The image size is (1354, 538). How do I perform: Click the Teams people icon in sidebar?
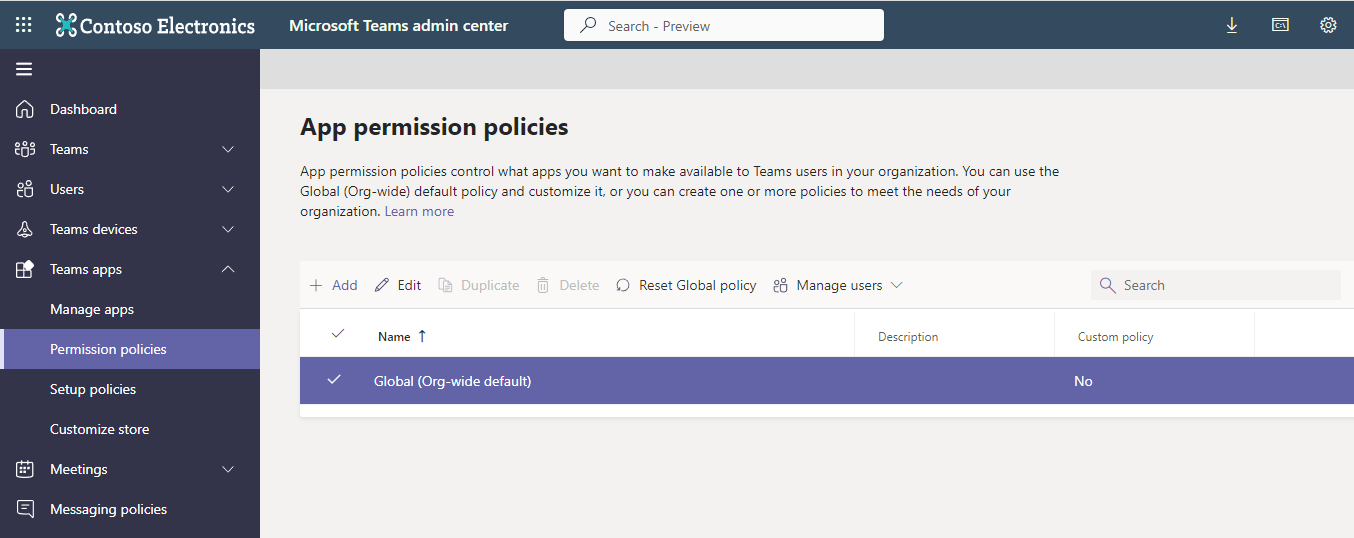(25, 149)
